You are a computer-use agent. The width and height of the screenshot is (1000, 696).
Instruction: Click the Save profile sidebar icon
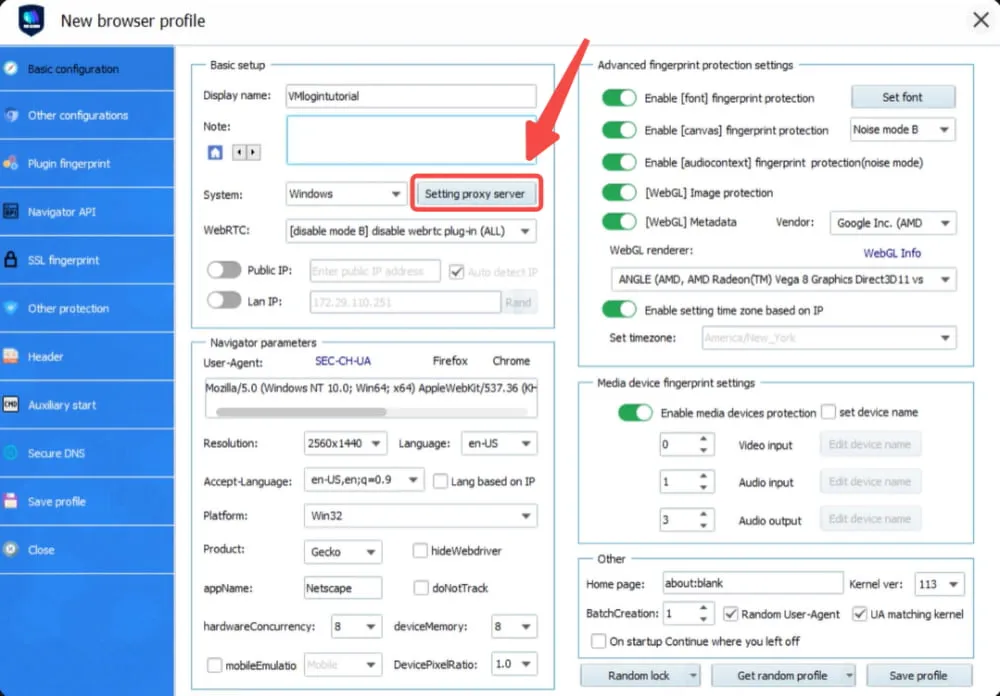pyautogui.click(x=11, y=501)
